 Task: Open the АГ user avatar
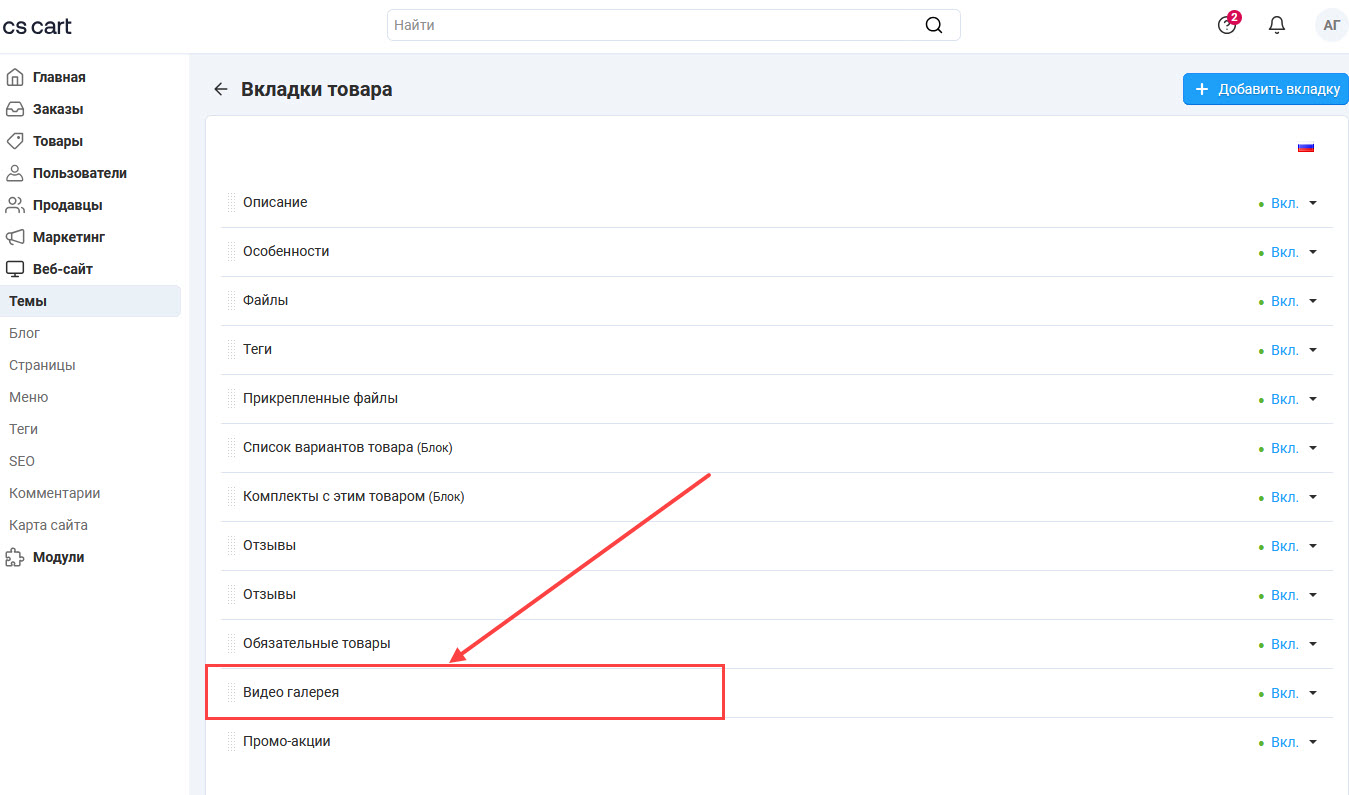tap(1331, 26)
